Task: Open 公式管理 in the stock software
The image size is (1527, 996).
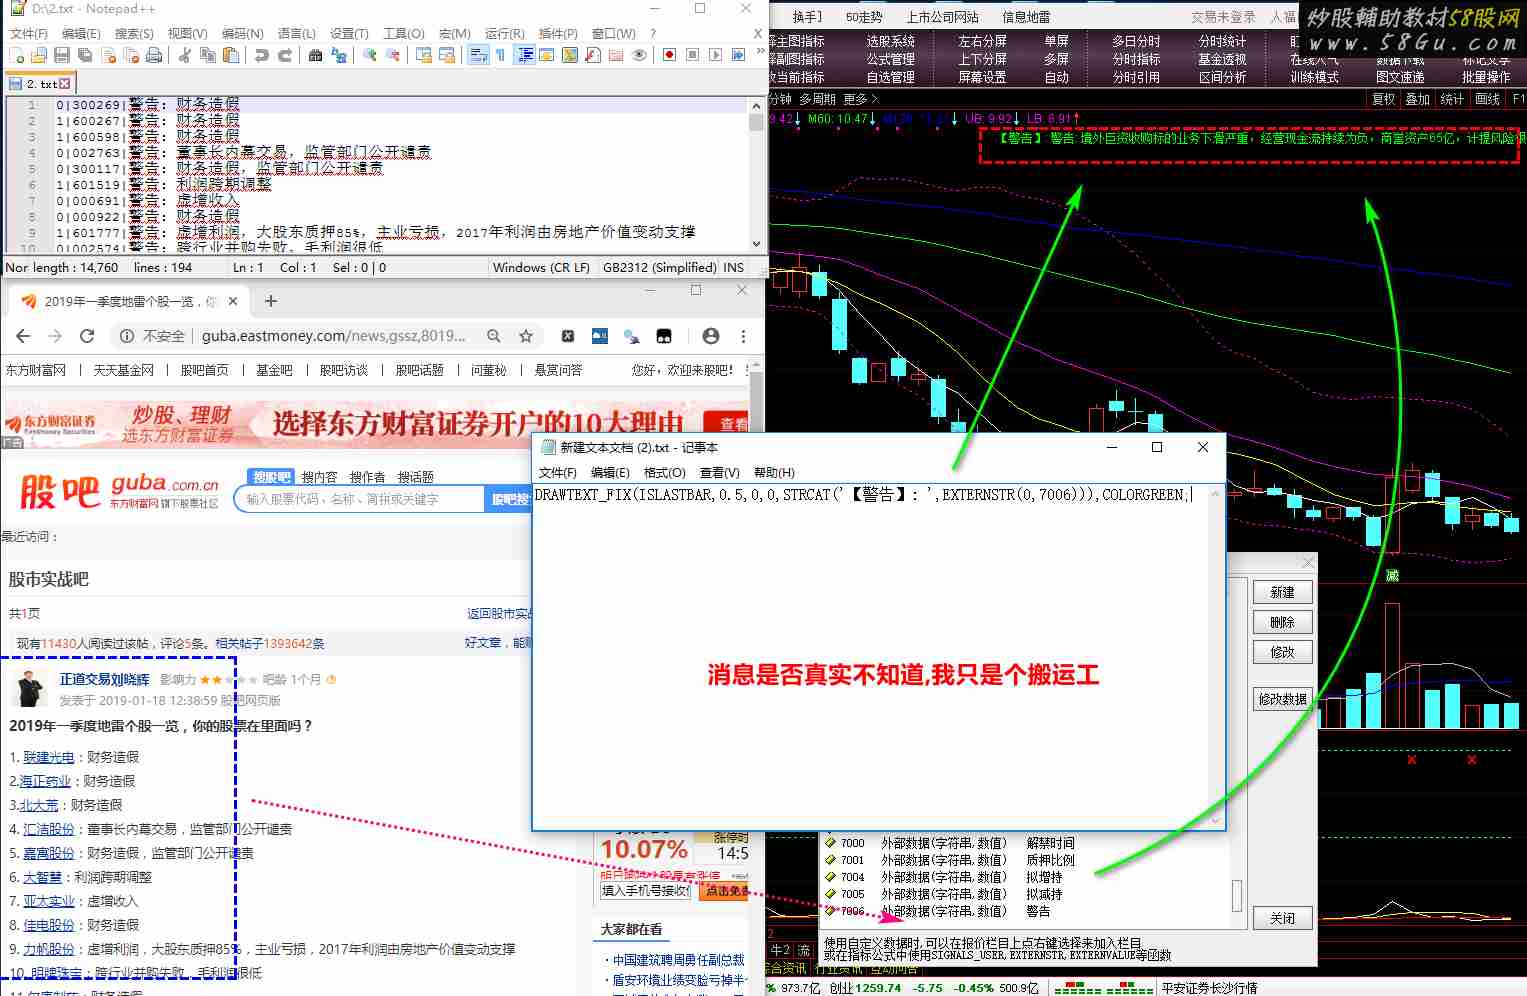Action: [890, 59]
